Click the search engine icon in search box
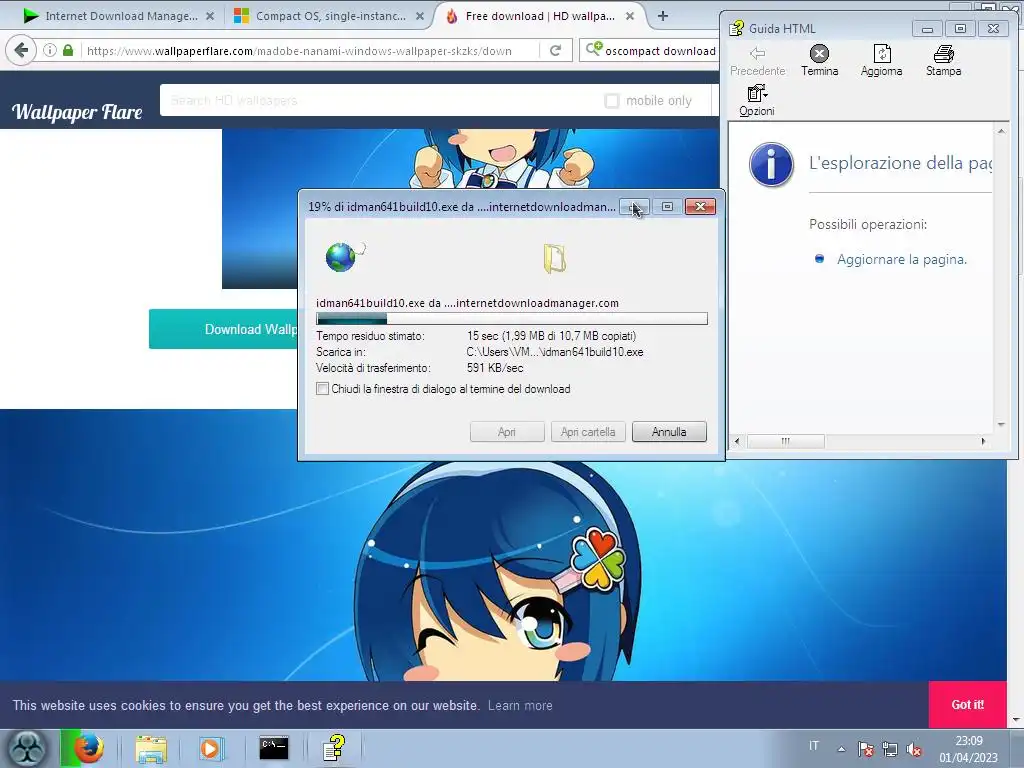 pos(594,49)
